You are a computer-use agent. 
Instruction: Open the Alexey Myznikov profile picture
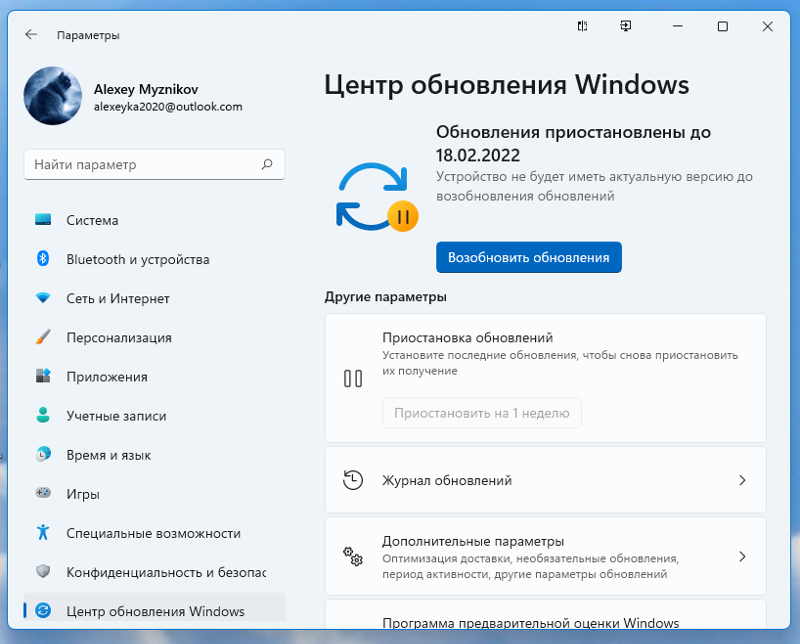coord(53,95)
